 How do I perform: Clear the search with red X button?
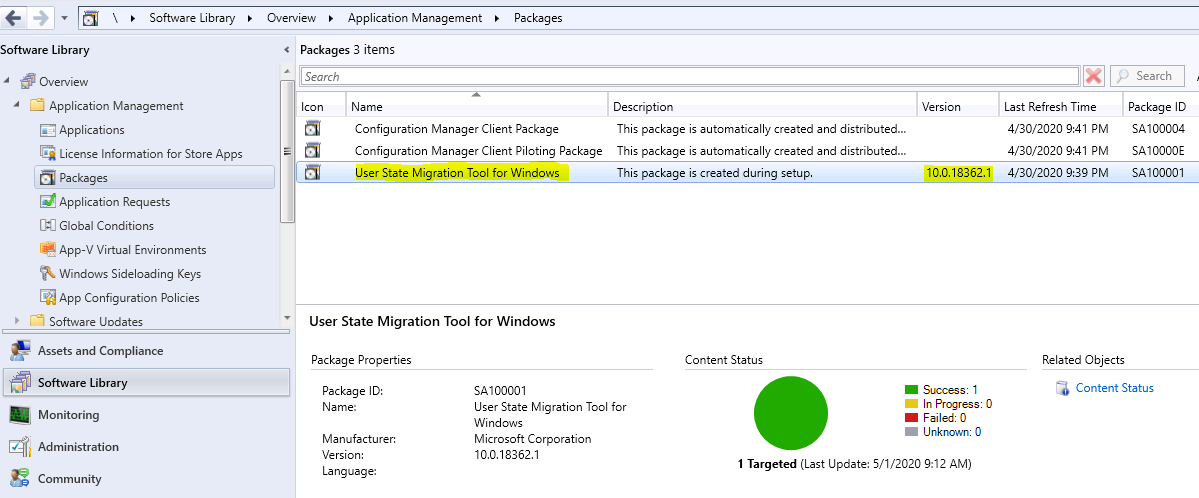(x=1094, y=76)
